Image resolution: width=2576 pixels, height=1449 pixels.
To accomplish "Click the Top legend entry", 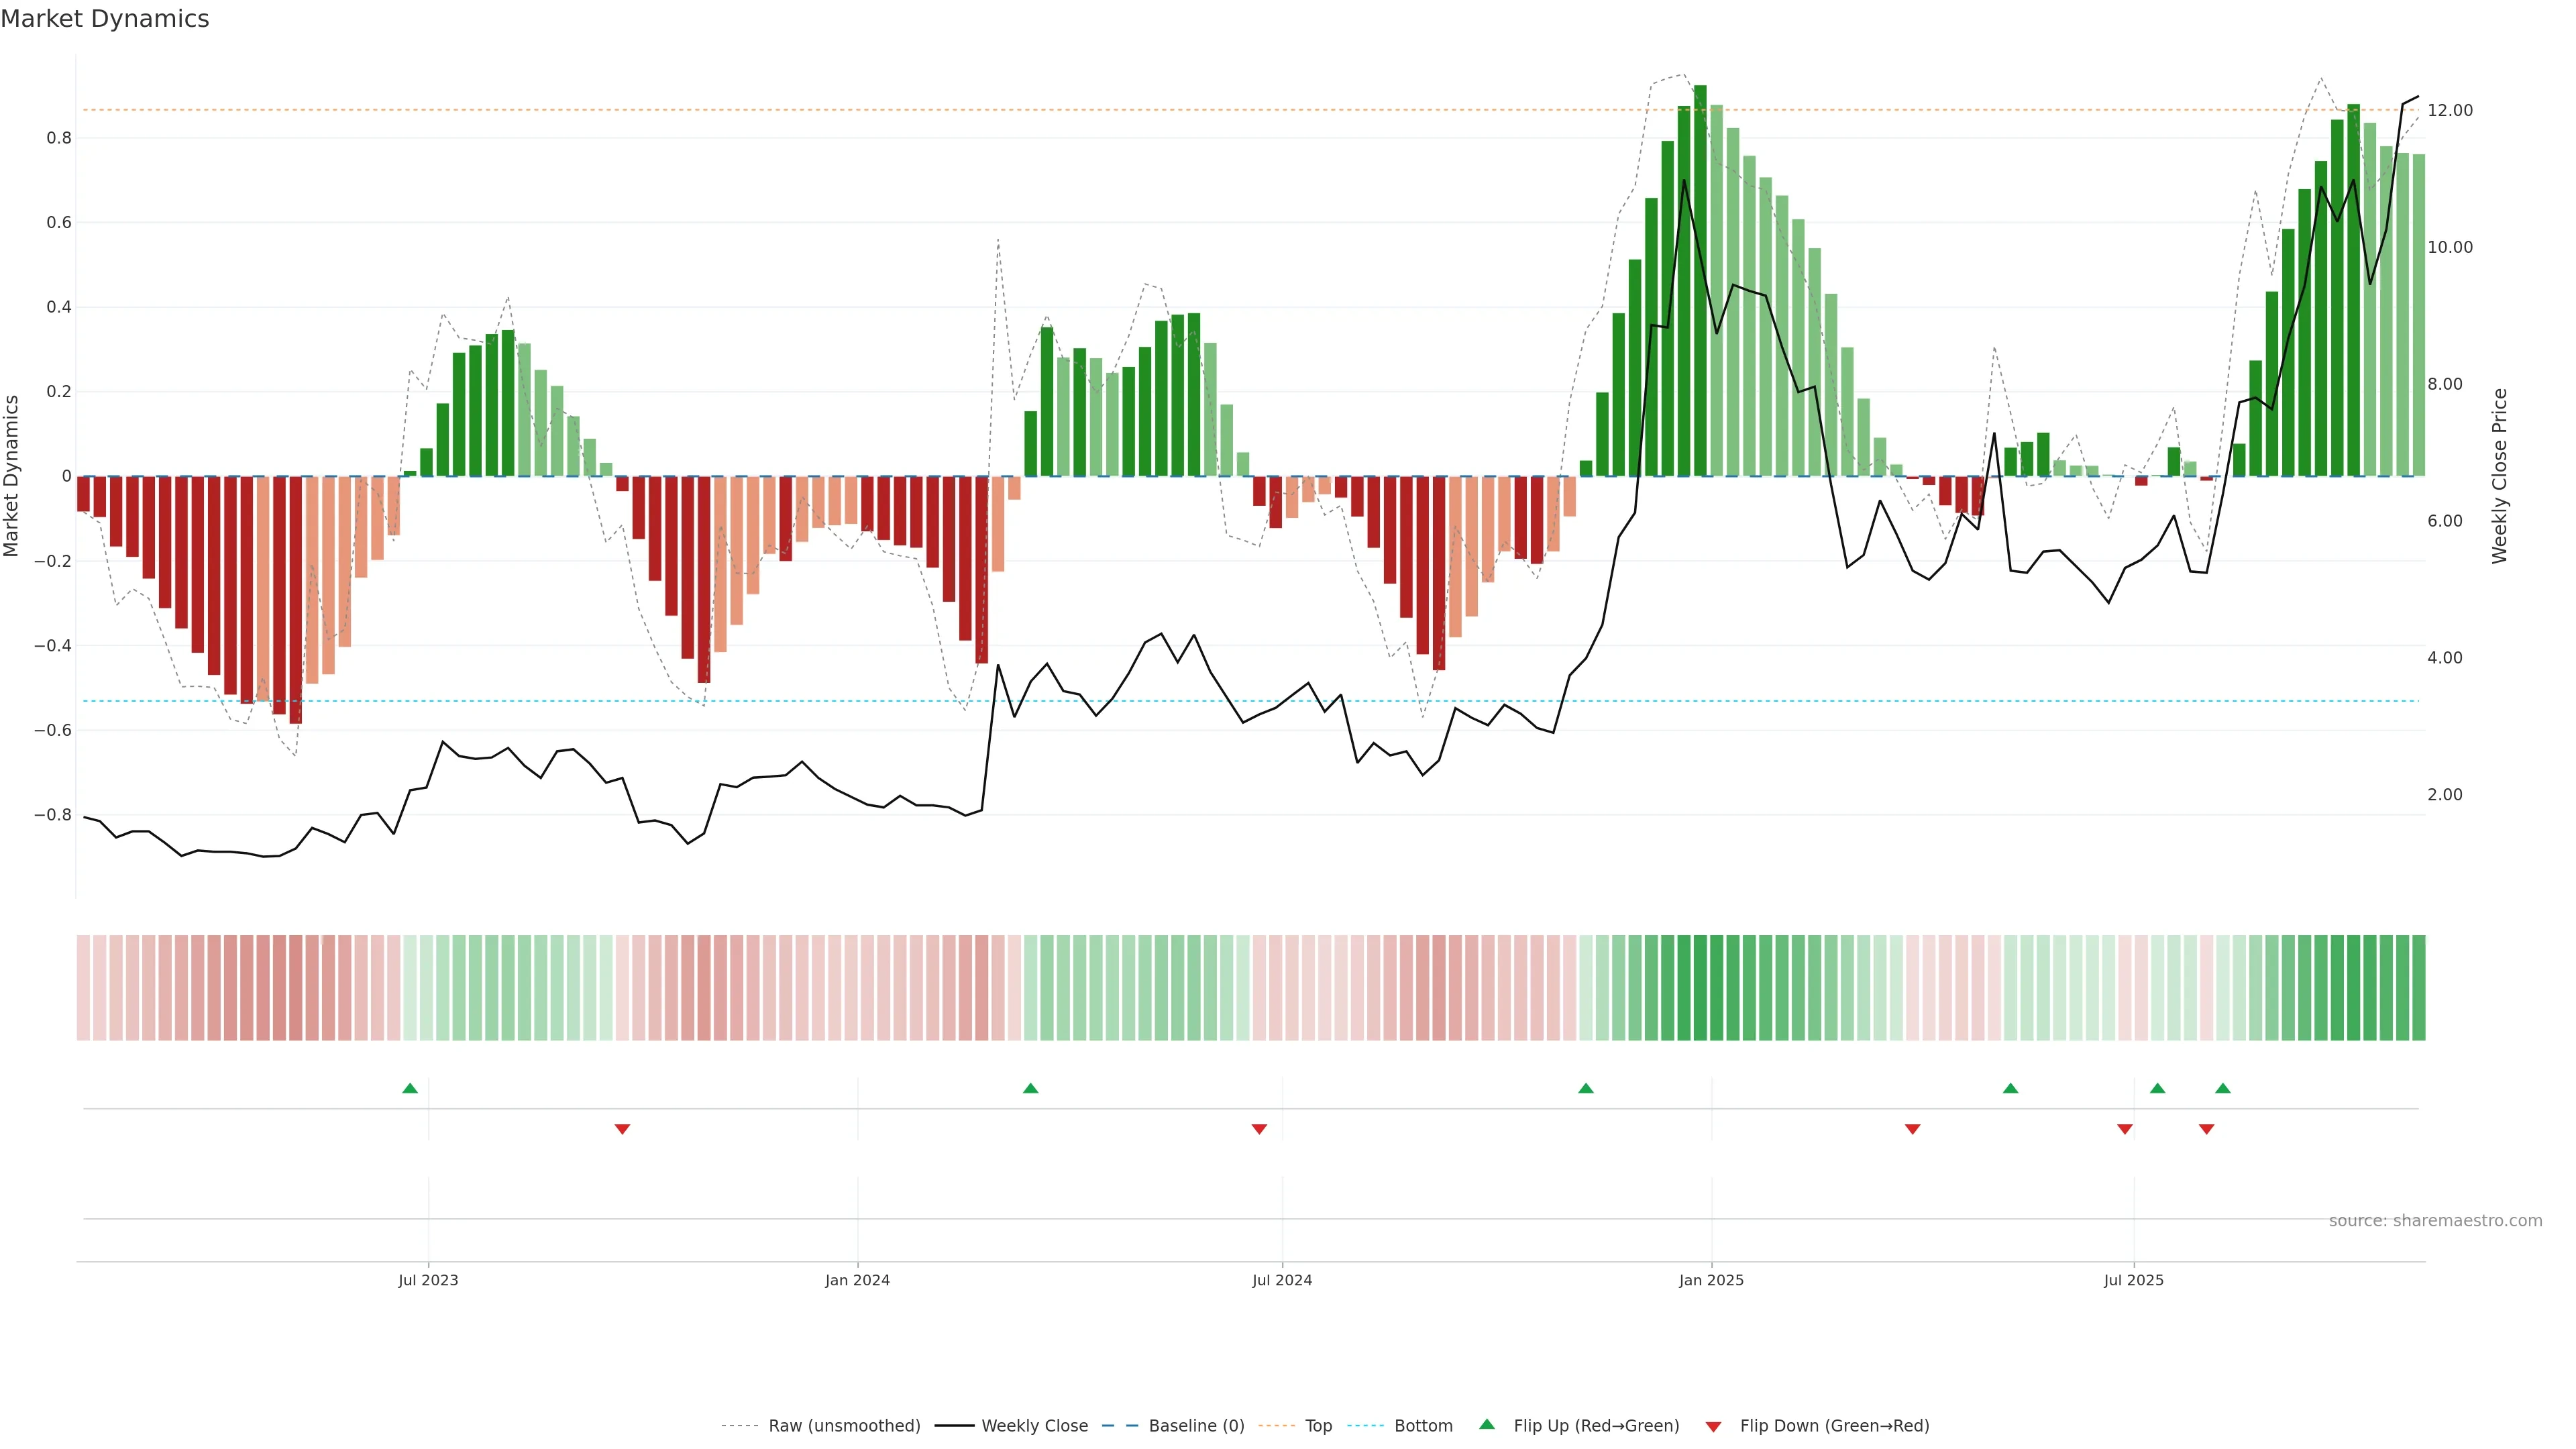I will [1318, 1426].
